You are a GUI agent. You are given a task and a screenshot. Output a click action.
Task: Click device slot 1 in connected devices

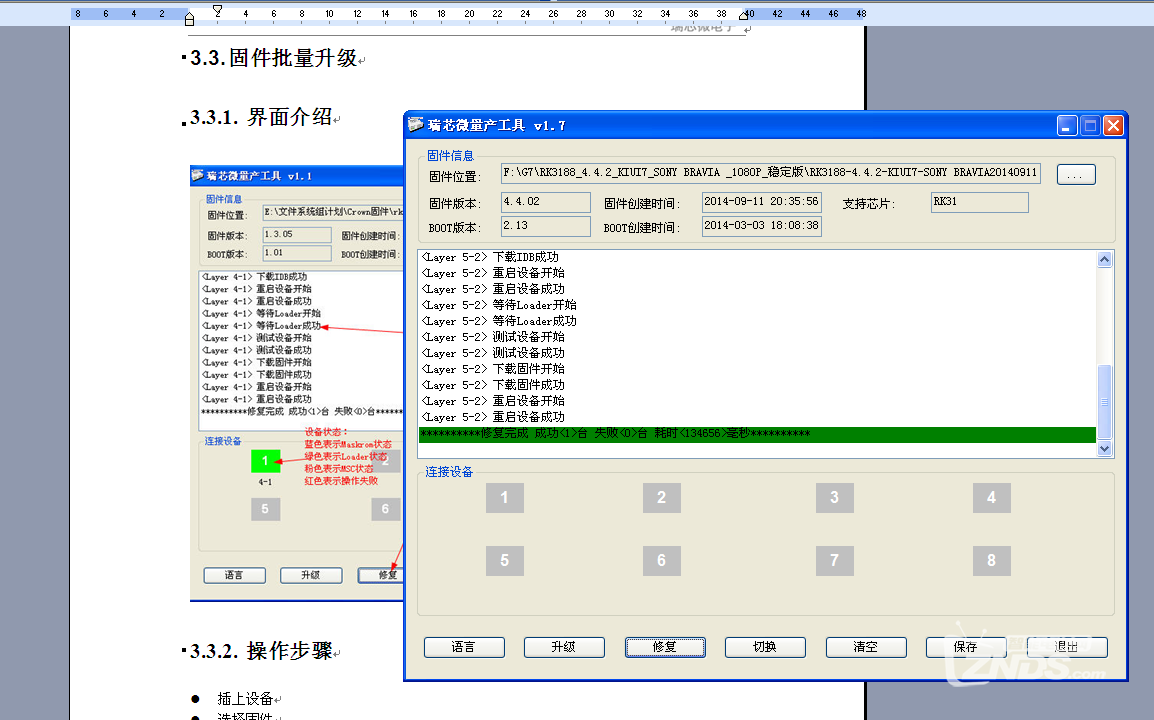(505, 498)
